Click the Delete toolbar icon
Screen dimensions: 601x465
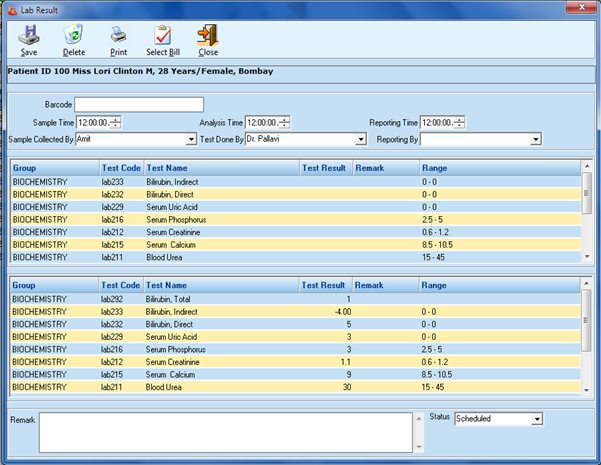coord(73,36)
